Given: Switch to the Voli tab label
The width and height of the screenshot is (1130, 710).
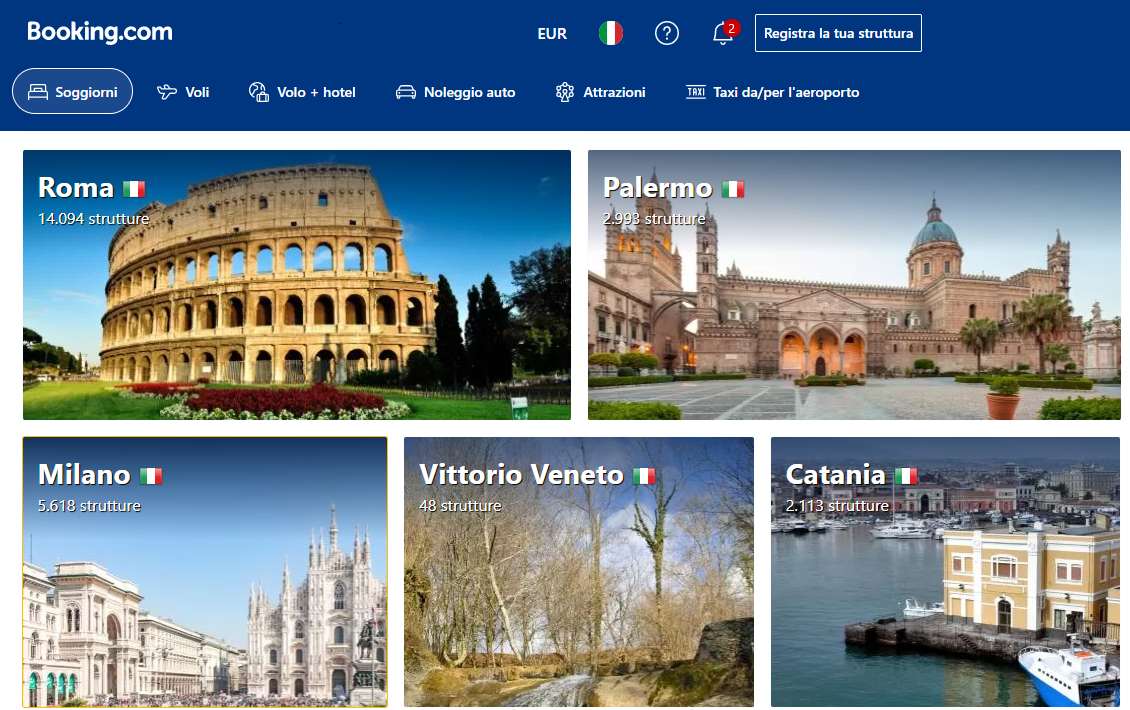Looking at the screenshot, I should (x=197, y=92).
